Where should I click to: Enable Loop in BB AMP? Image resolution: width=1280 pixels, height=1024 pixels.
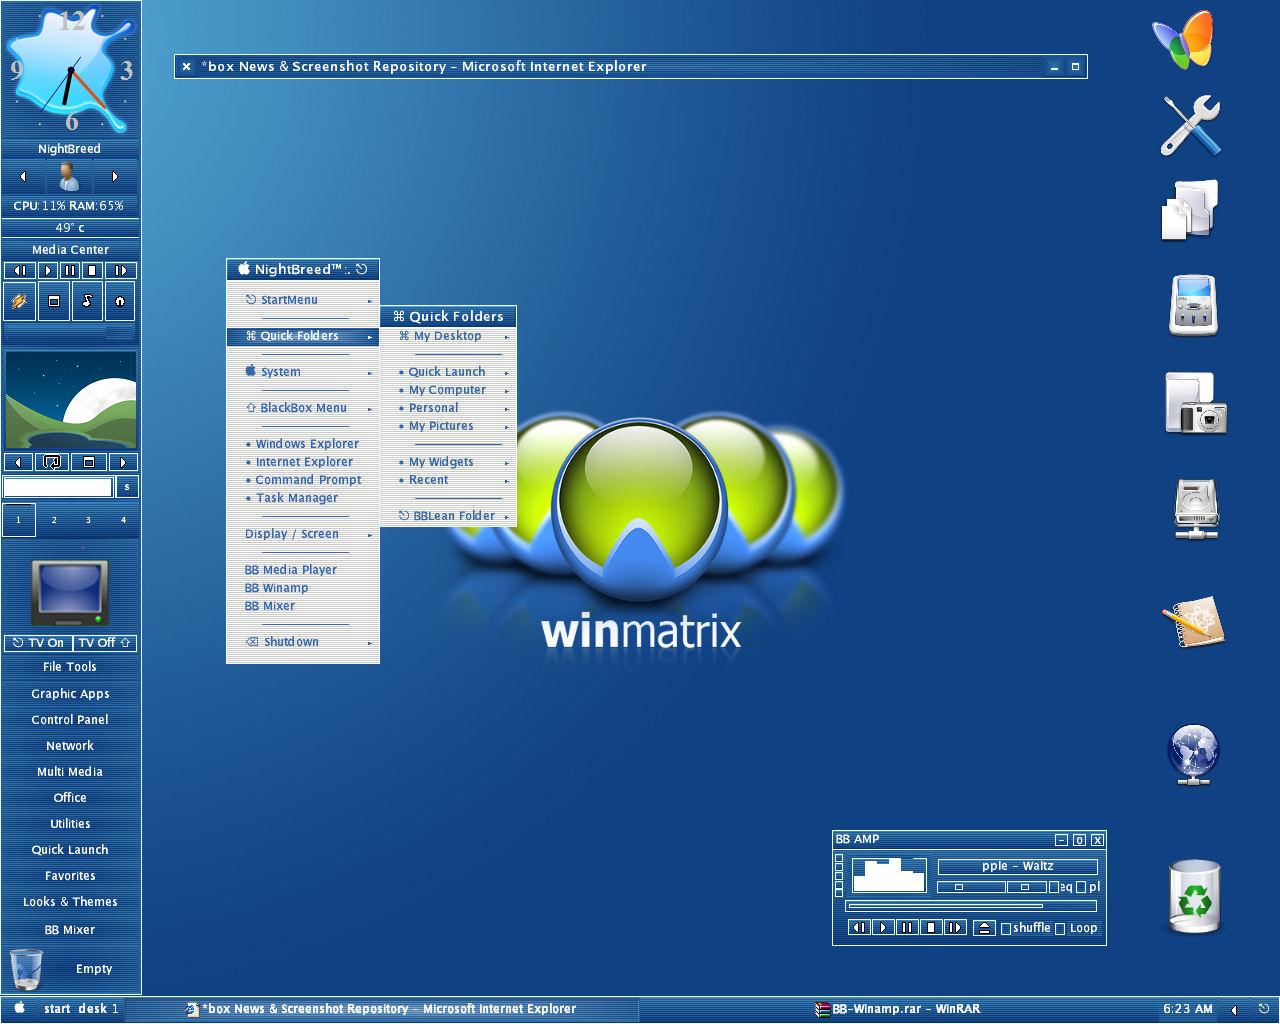pos(1060,929)
